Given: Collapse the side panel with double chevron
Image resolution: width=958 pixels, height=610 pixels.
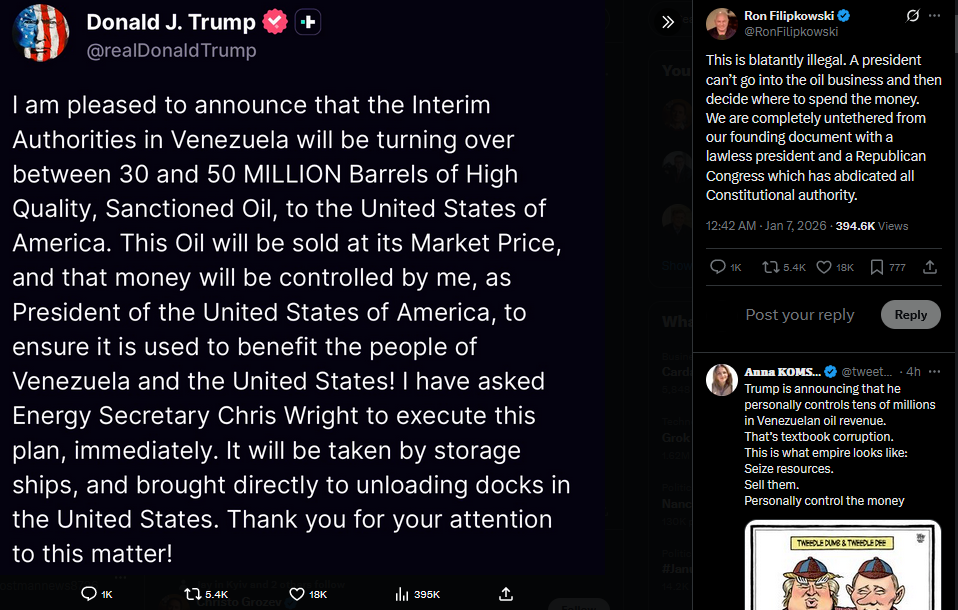Looking at the screenshot, I should 668,22.
